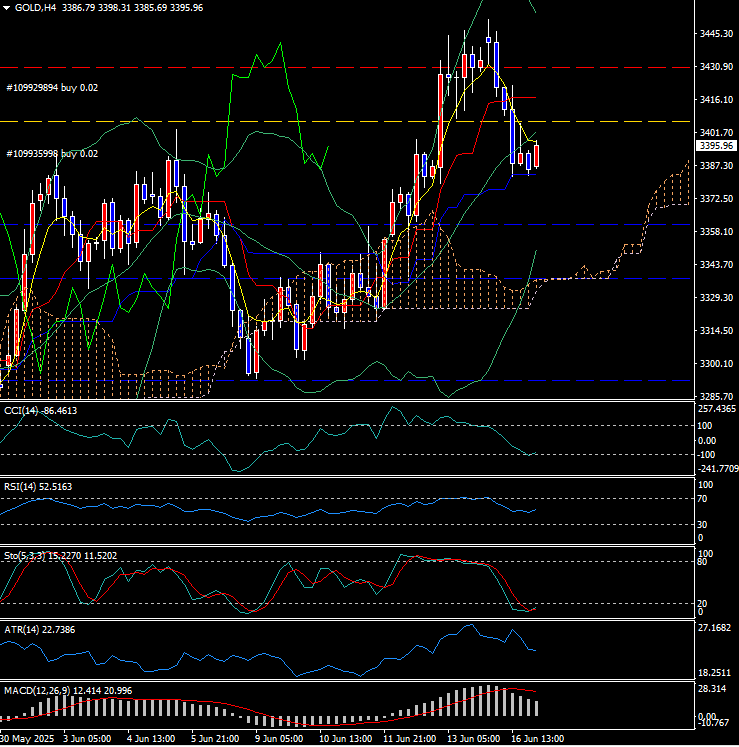Image resolution: width=739 pixels, height=747 pixels.
Task: Click the 3343.70 price scale value
Action: click(716, 264)
